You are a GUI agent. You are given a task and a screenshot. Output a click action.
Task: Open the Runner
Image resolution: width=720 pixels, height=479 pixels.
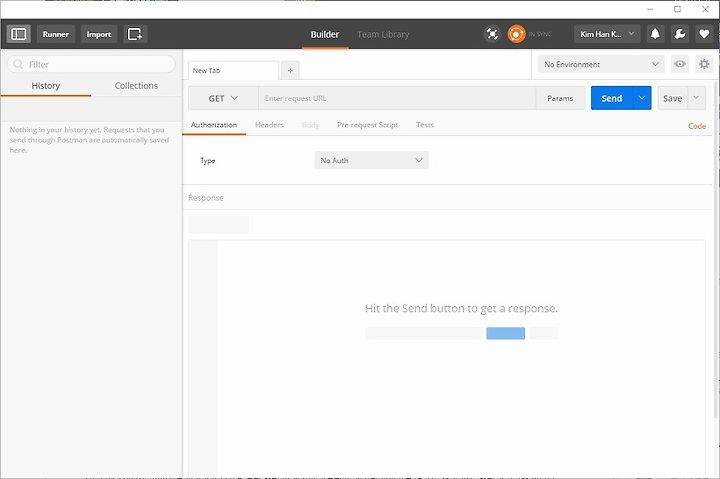[x=56, y=34]
